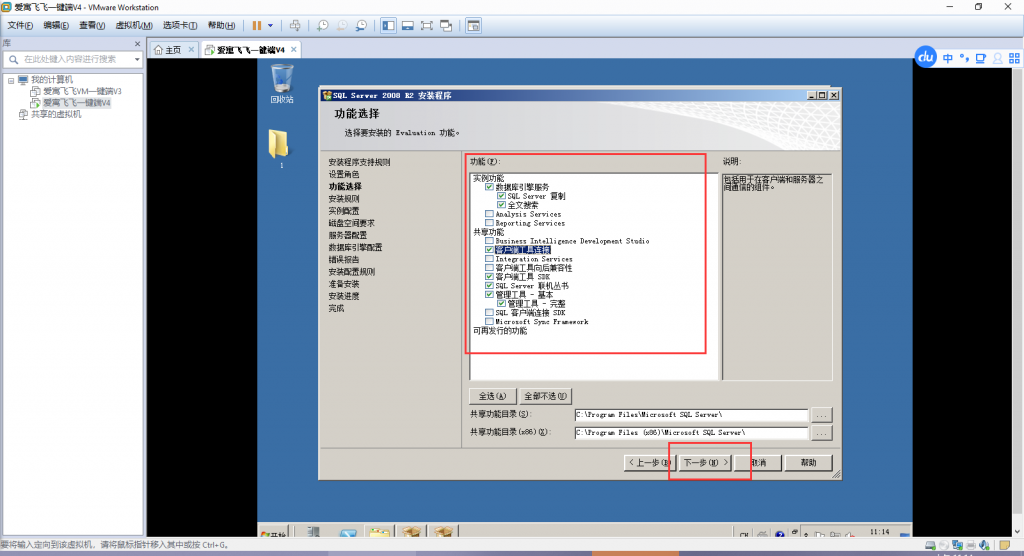Open the 帮助(H) menu
The image size is (1024, 556).
click(x=221, y=25)
